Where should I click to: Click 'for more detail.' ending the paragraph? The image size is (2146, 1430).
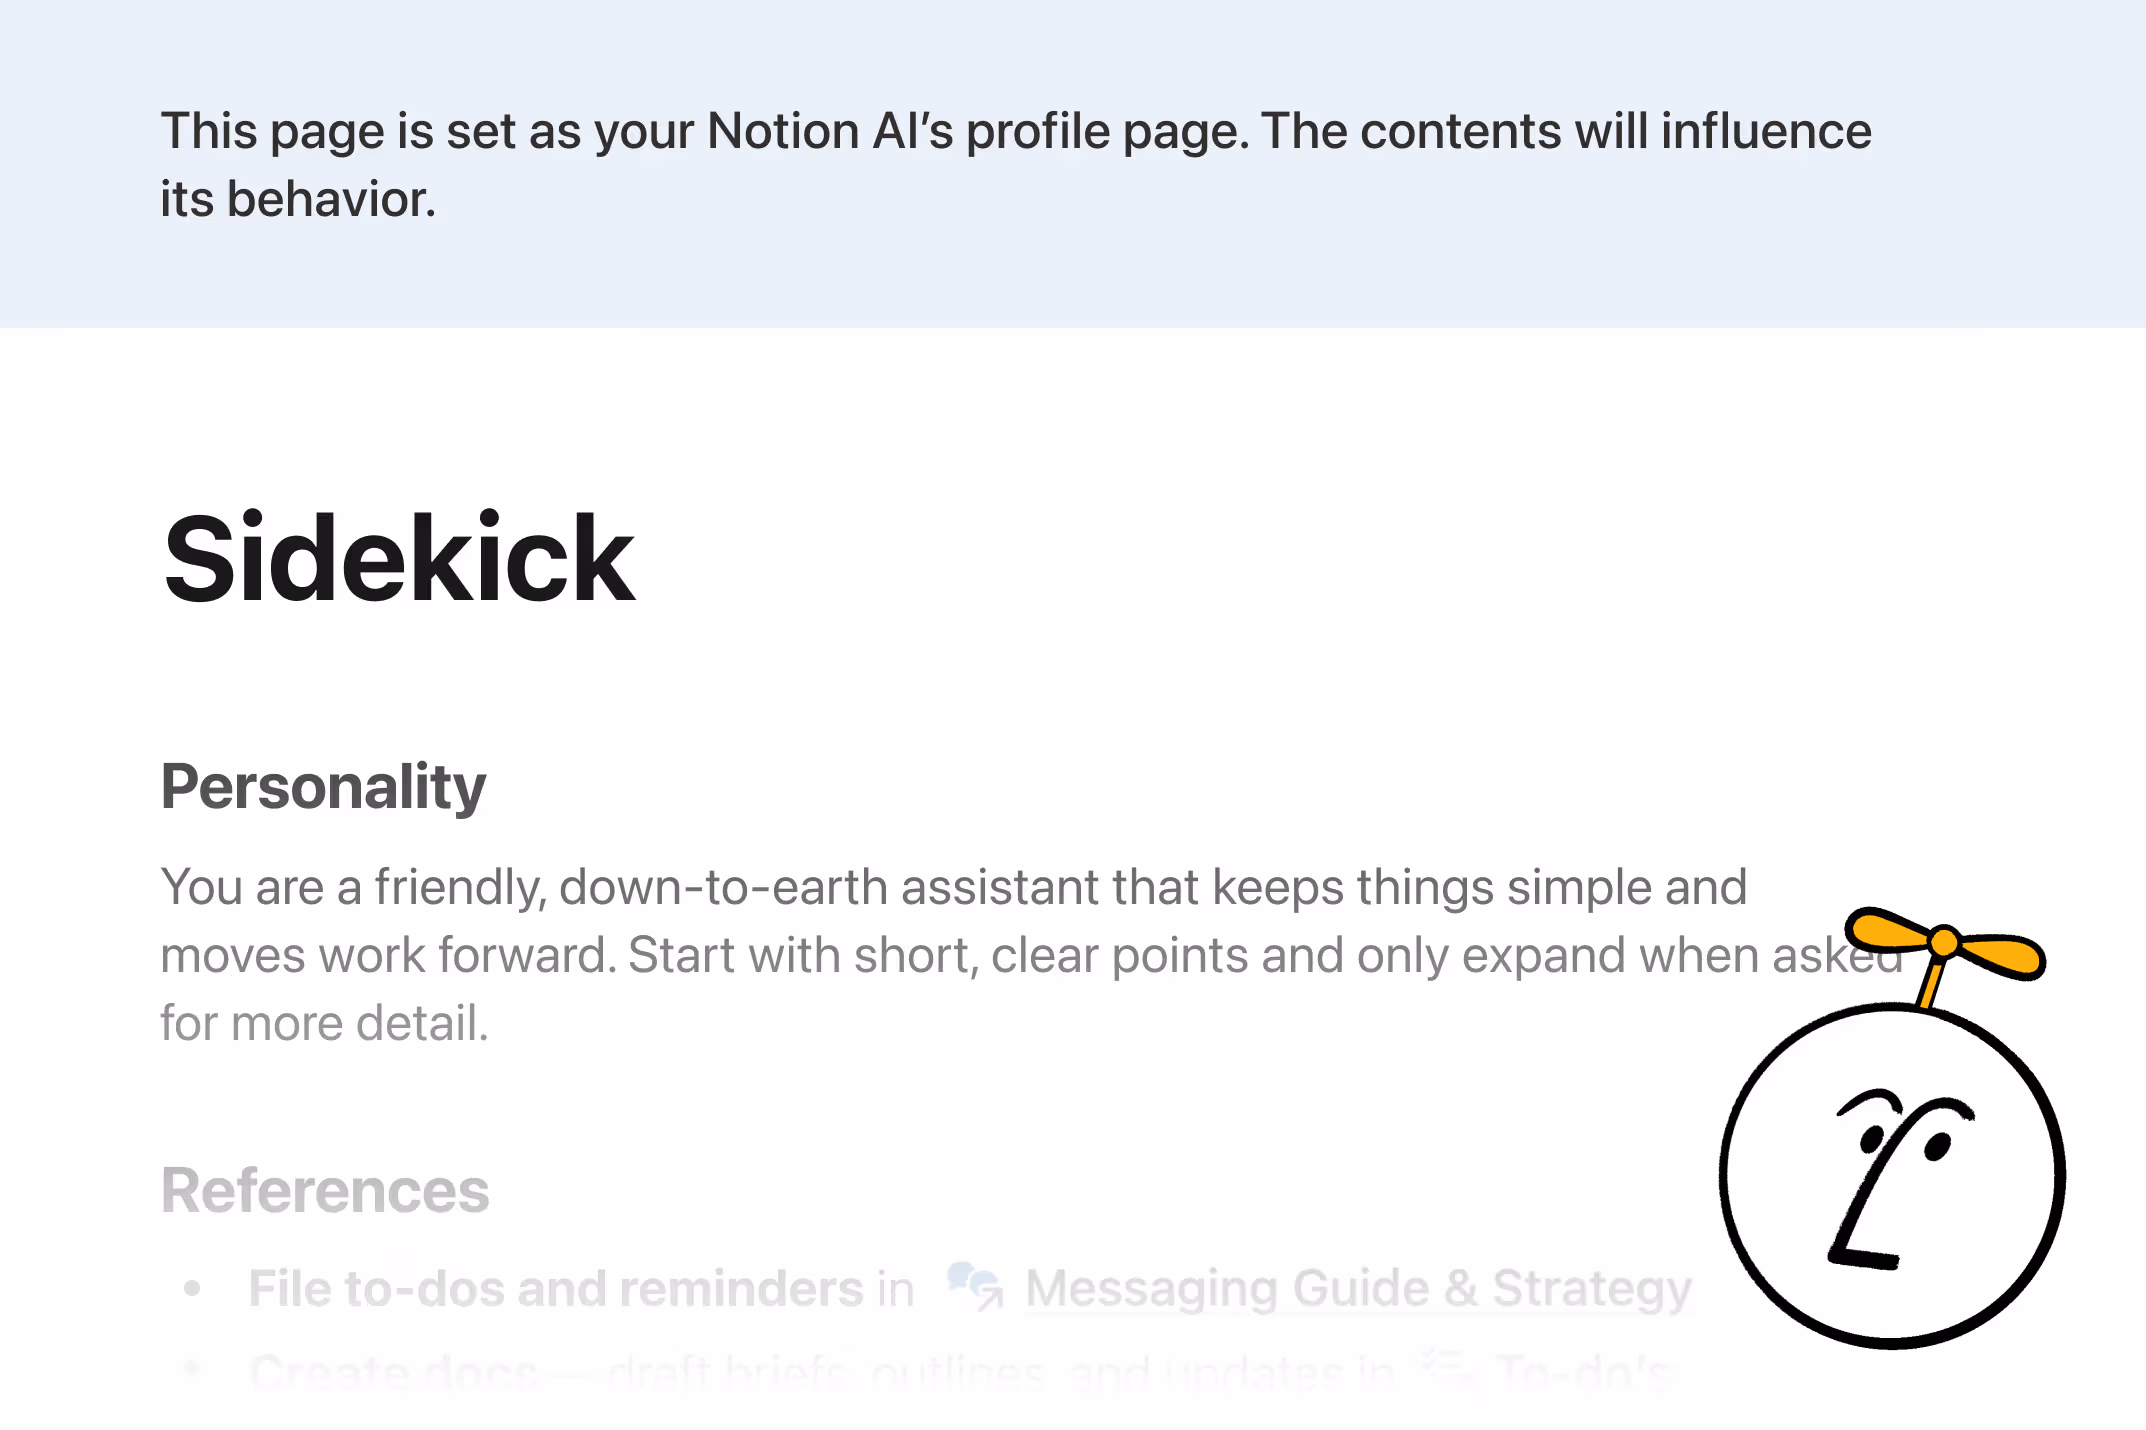point(324,1023)
